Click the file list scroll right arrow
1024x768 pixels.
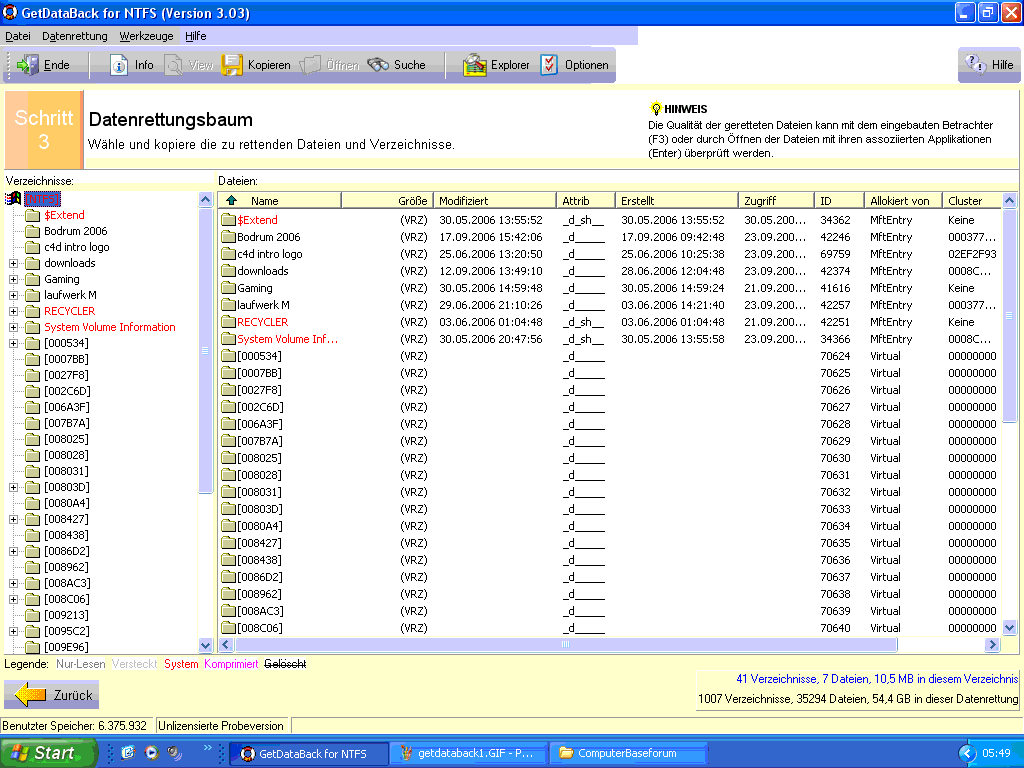pos(992,645)
